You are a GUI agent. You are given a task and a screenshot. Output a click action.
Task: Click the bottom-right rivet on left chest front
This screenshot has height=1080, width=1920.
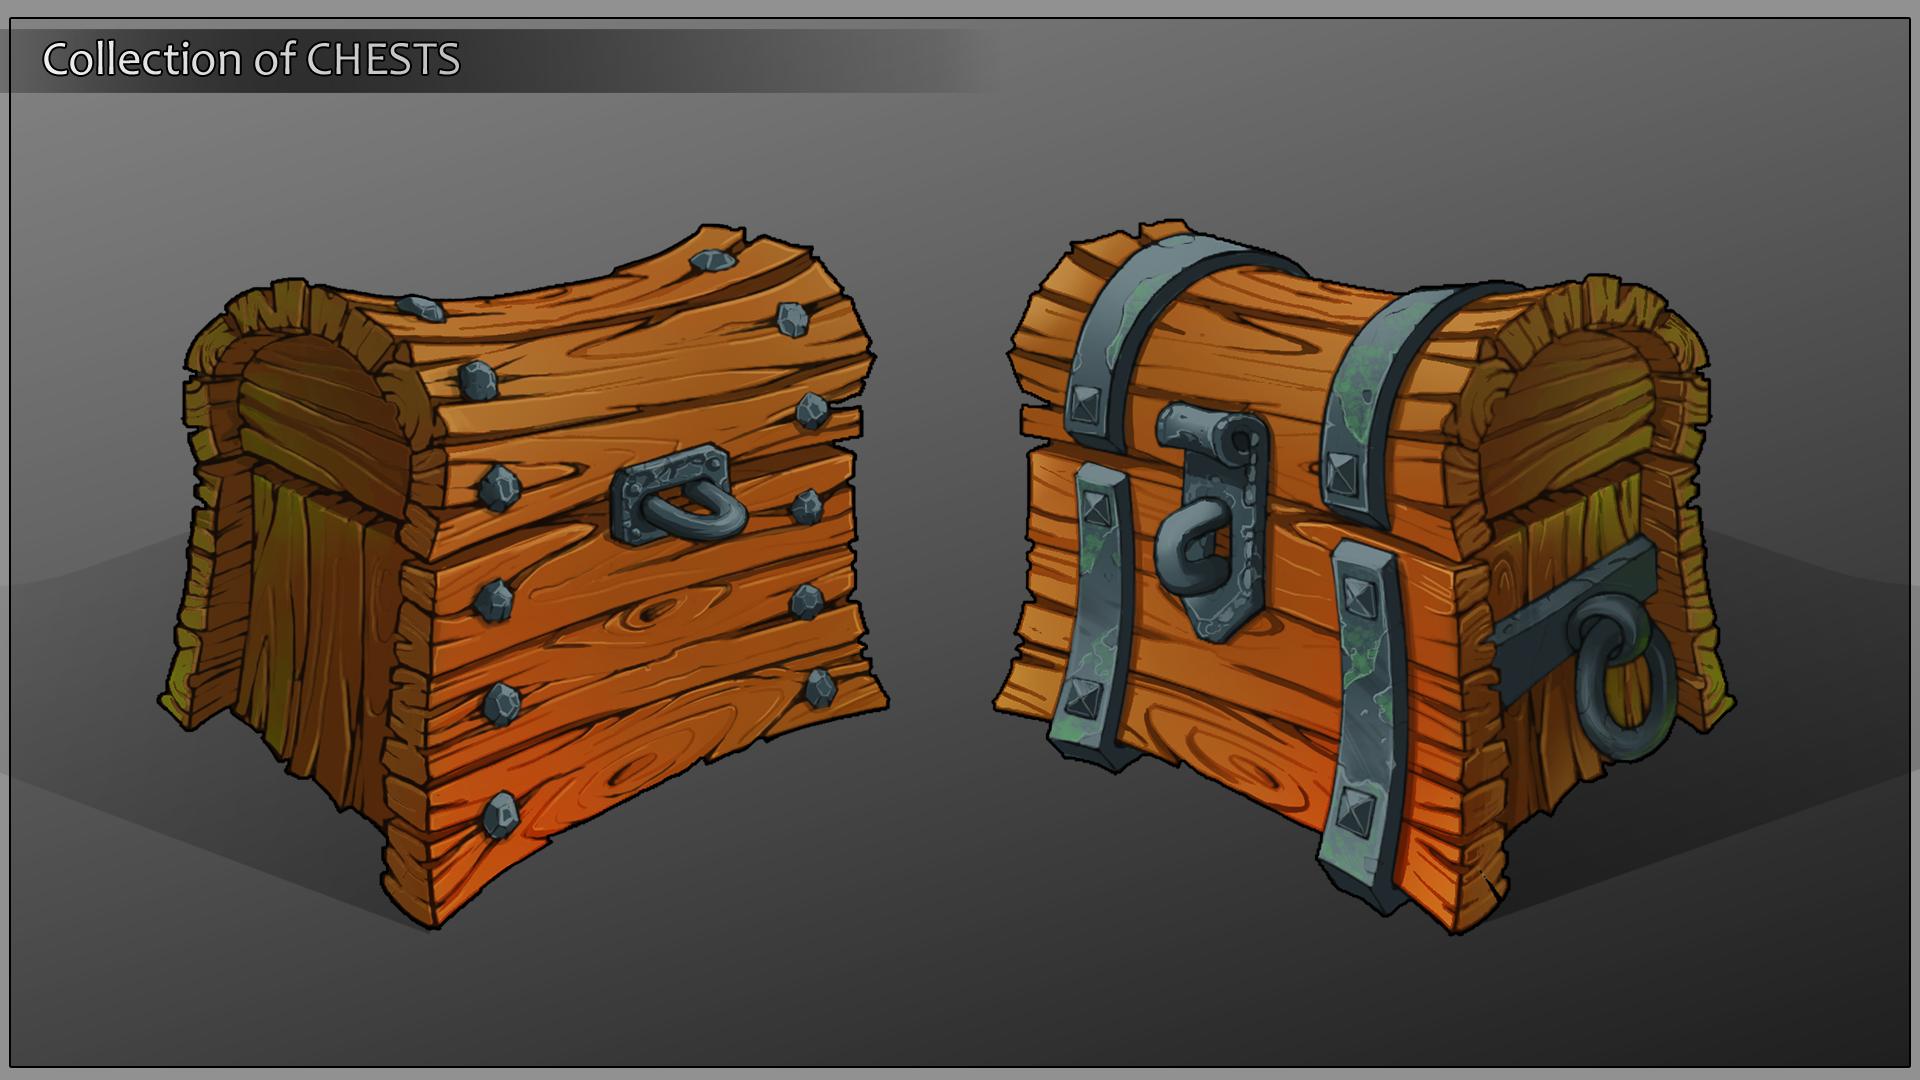820,686
